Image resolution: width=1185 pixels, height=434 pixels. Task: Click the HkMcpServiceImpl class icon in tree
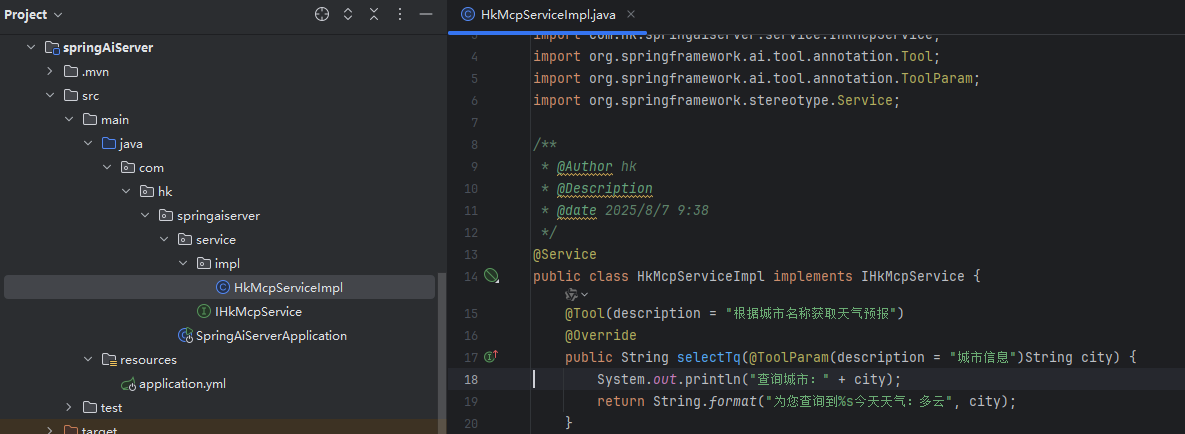click(222, 287)
